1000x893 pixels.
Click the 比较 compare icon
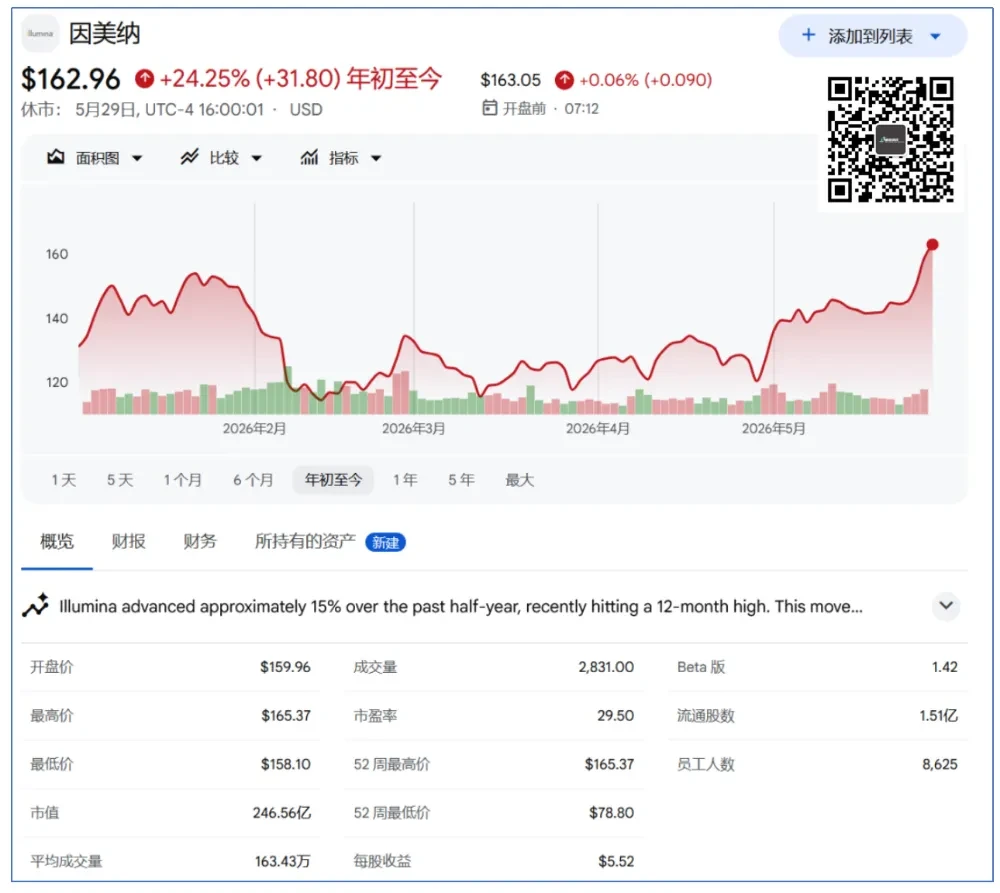point(189,157)
